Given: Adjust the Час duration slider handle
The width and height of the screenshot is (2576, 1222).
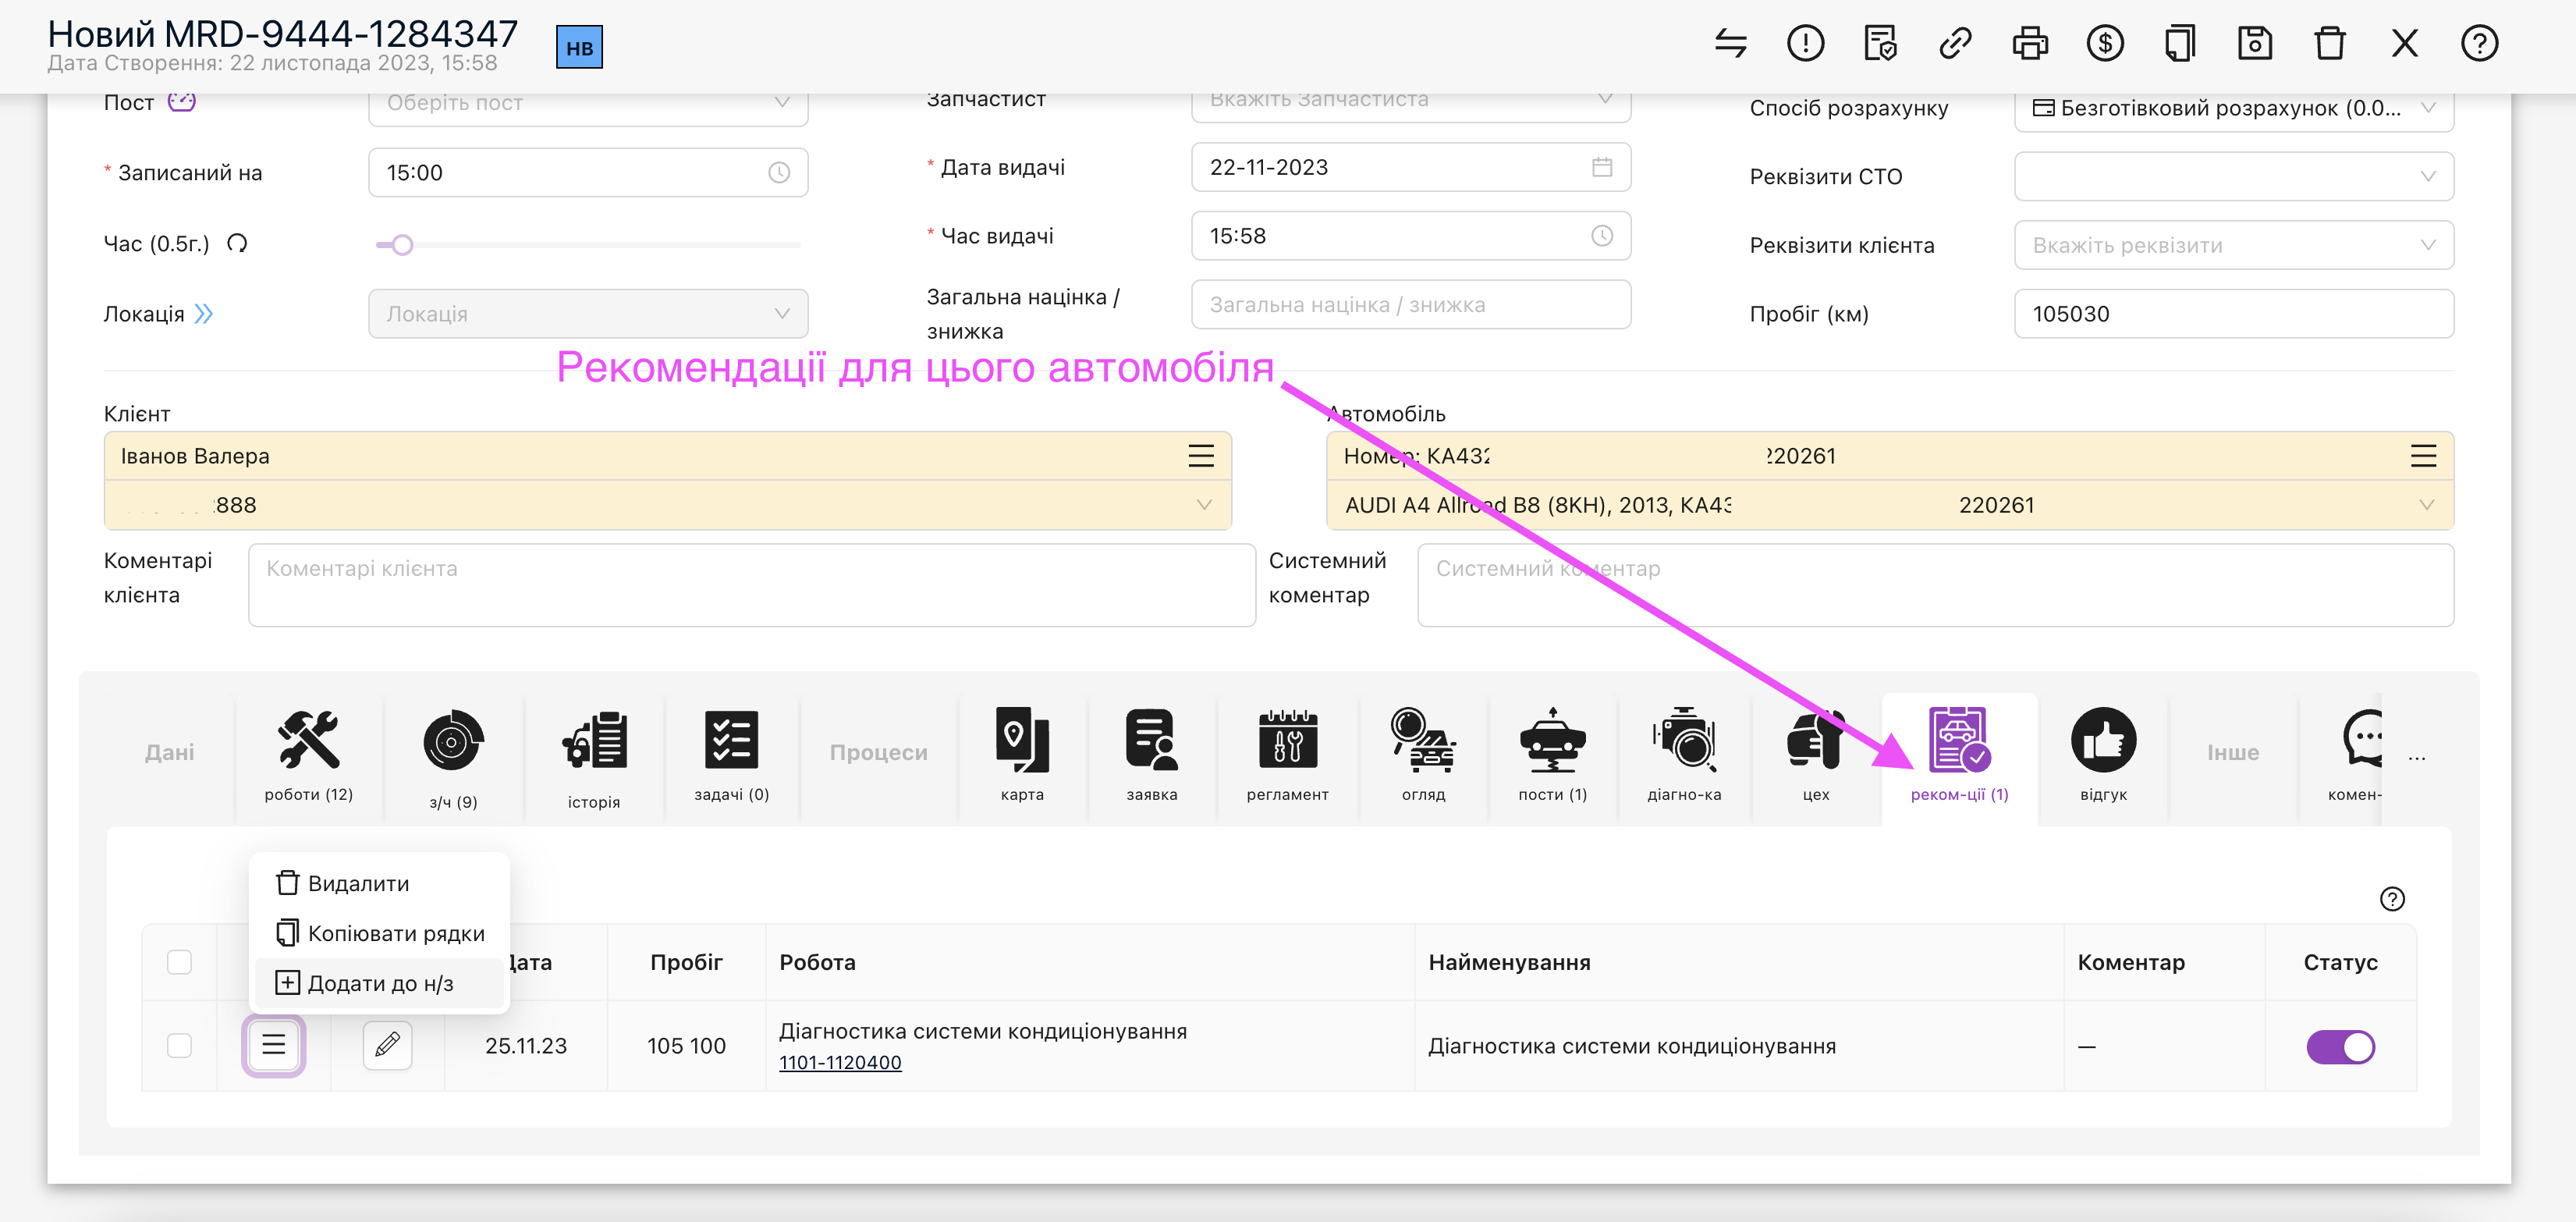Looking at the screenshot, I should 402,245.
